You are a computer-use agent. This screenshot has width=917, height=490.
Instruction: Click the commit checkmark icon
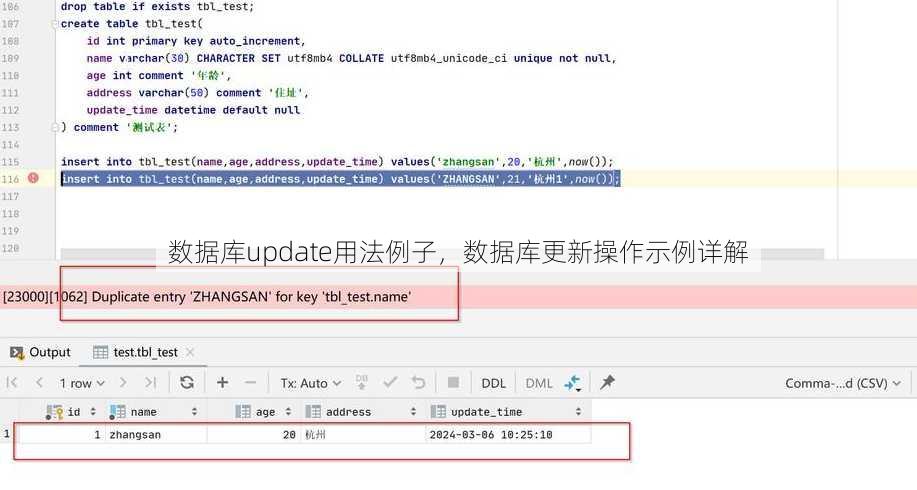point(390,383)
